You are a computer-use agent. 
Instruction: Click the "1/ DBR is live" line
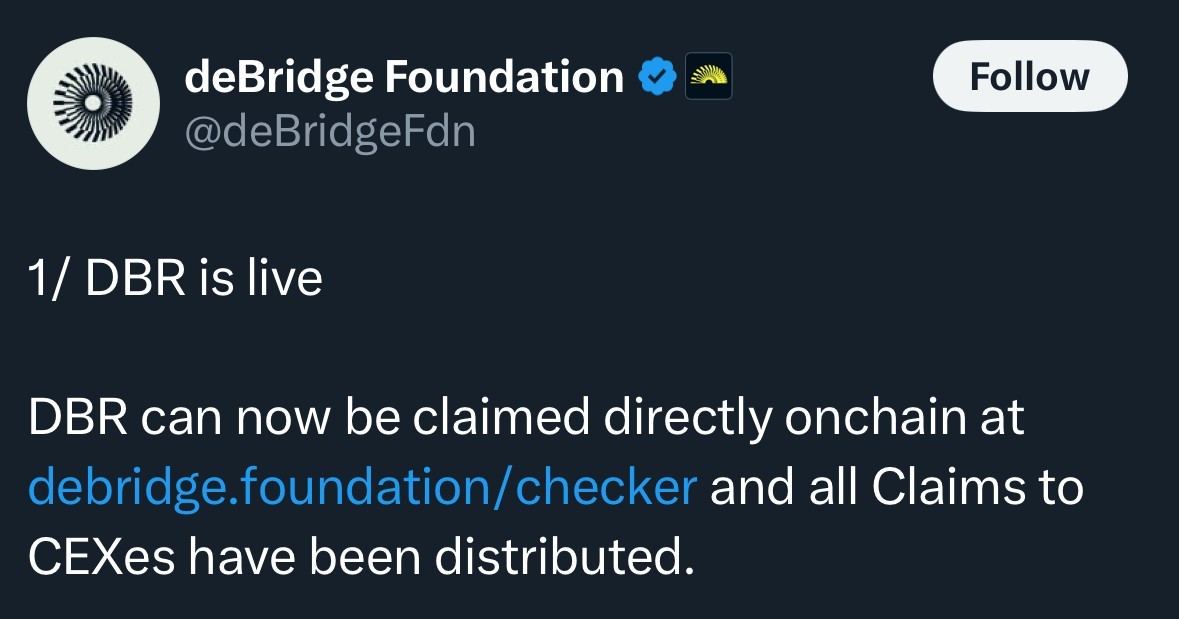[x=176, y=279]
